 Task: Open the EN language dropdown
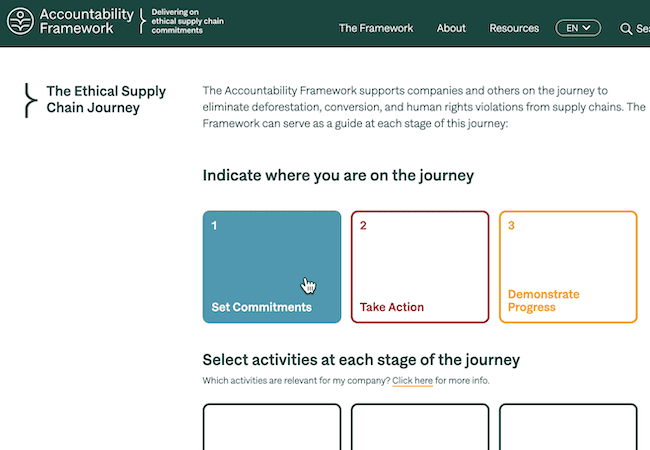578,28
